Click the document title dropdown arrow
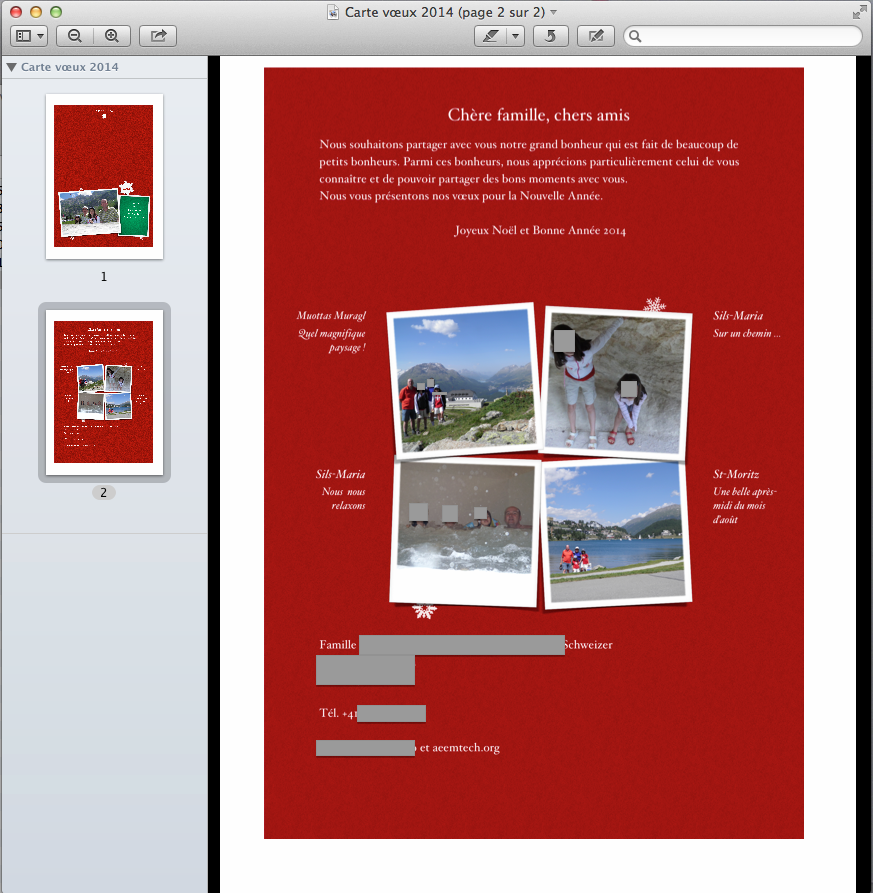Image resolution: width=873 pixels, height=893 pixels. pyautogui.click(x=554, y=12)
